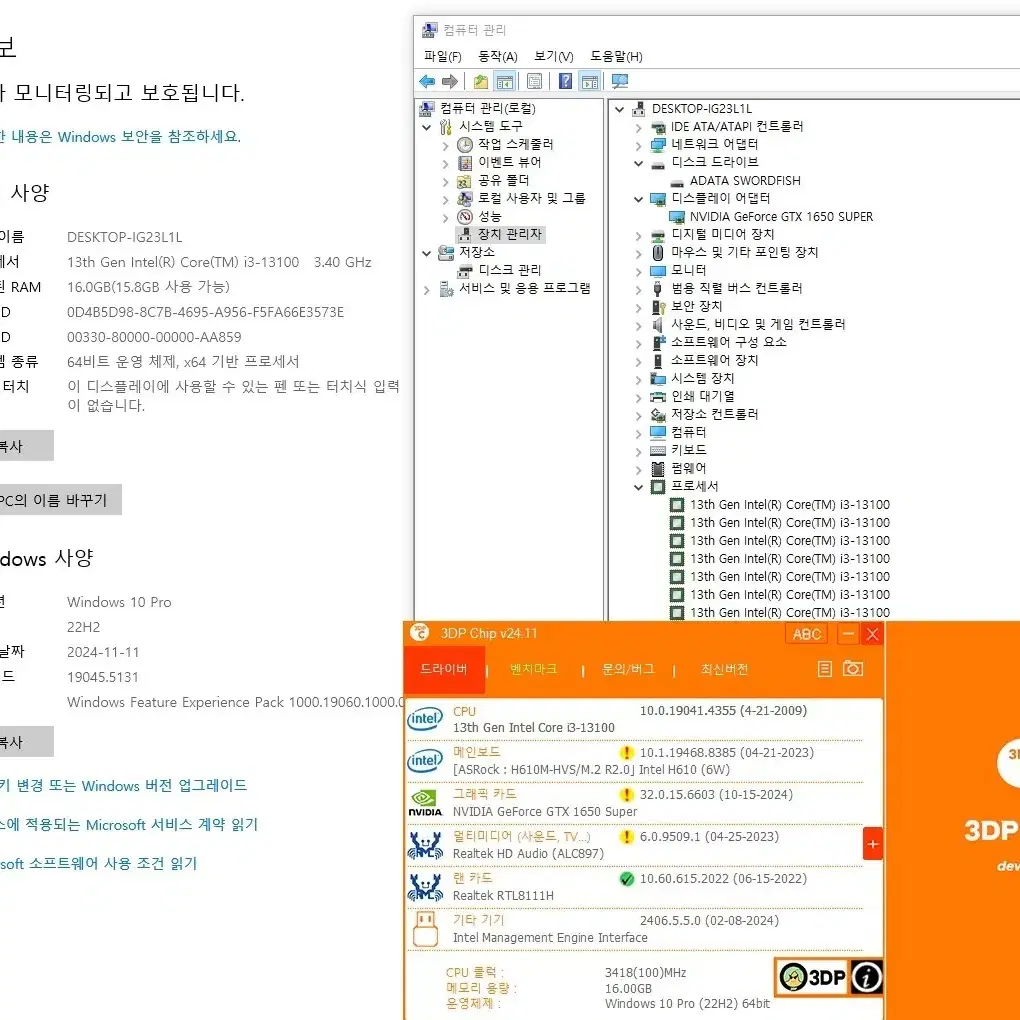Click the Forward arrow in Computer Management toolbar
Image resolution: width=1020 pixels, height=1020 pixels.
pos(450,81)
